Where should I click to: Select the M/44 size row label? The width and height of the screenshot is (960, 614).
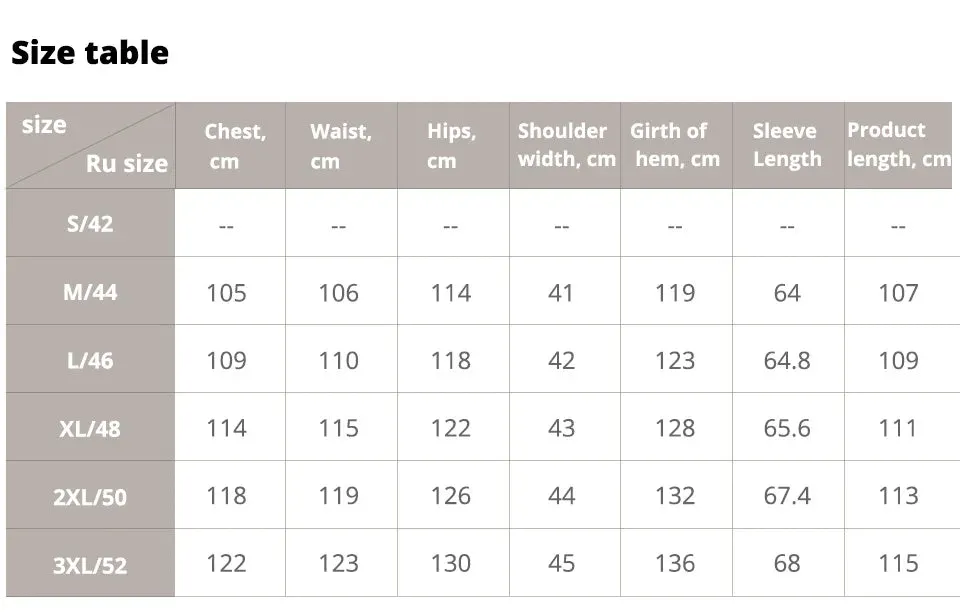click(91, 292)
